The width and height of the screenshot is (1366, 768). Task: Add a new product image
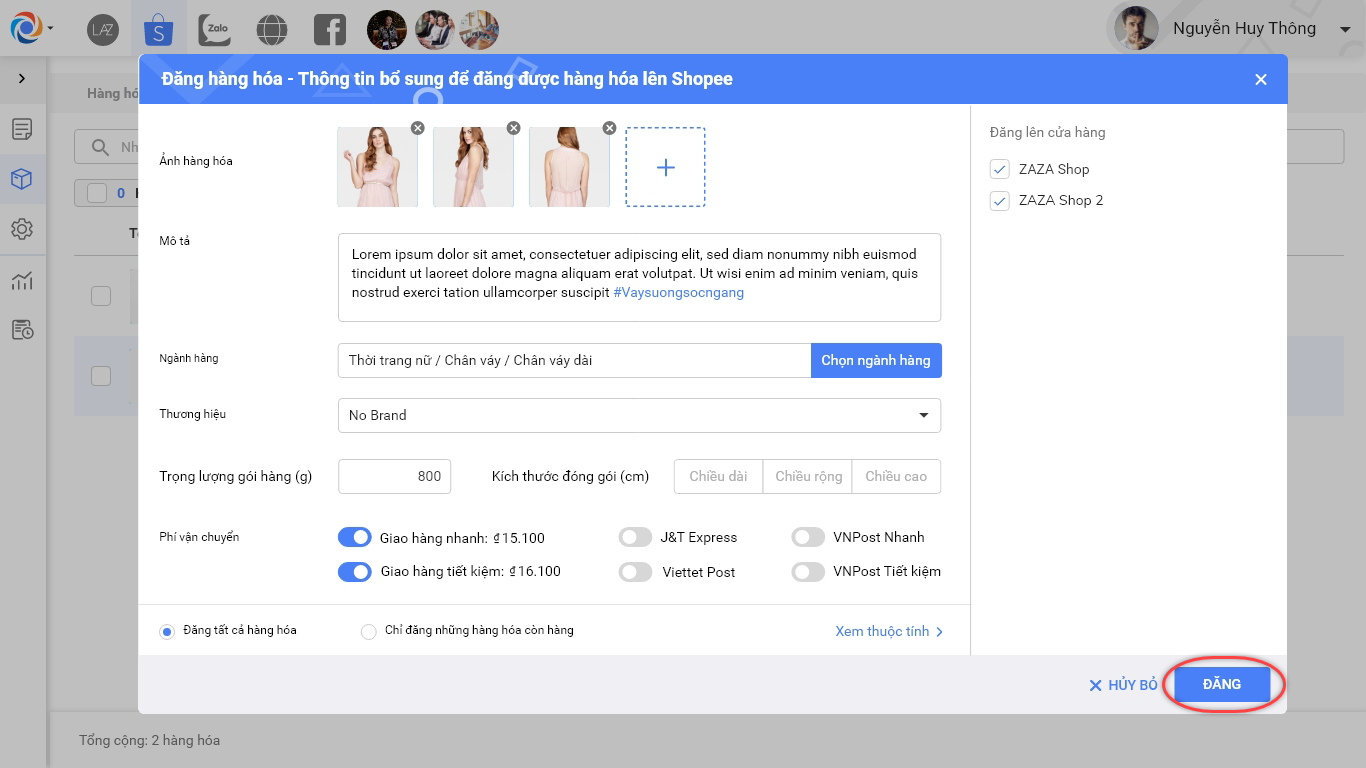pyautogui.click(x=665, y=167)
